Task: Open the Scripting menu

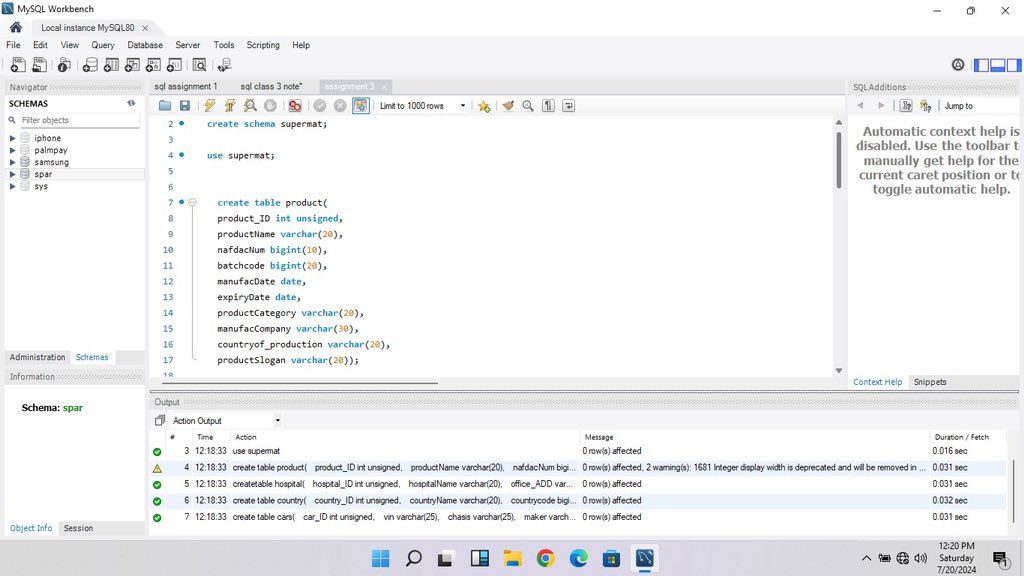Action: pos(263,45)
